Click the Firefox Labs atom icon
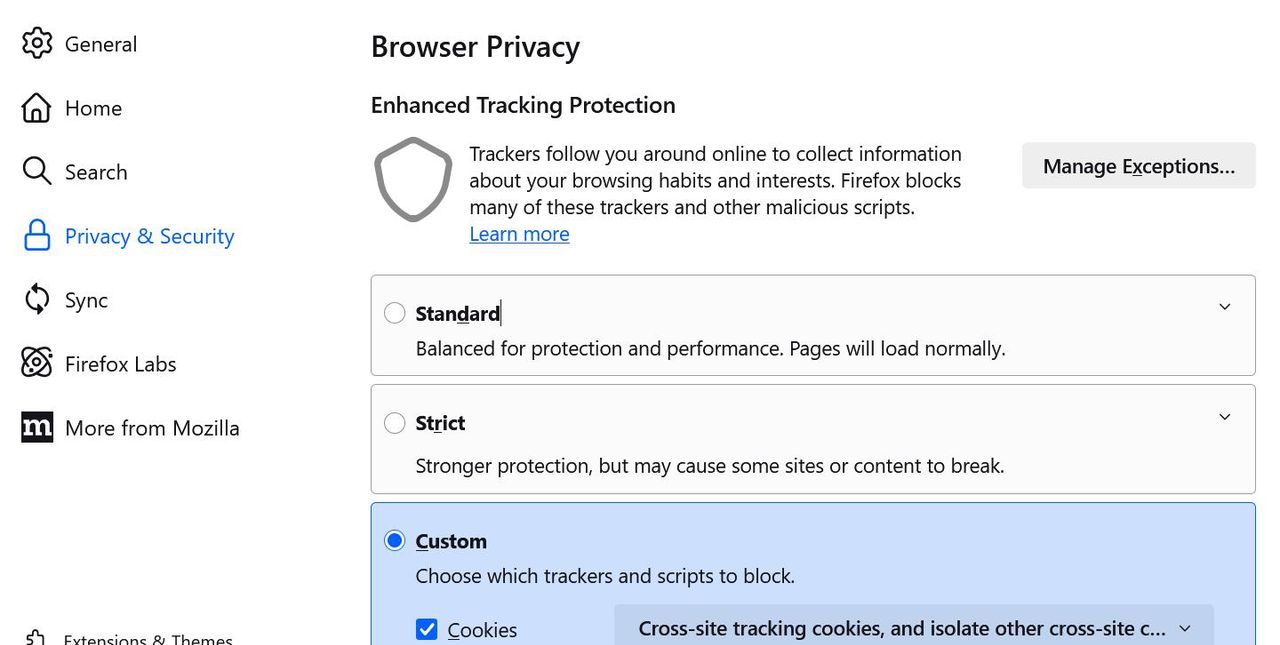Viewport: 1280px width, 645px height. (37, 364)
